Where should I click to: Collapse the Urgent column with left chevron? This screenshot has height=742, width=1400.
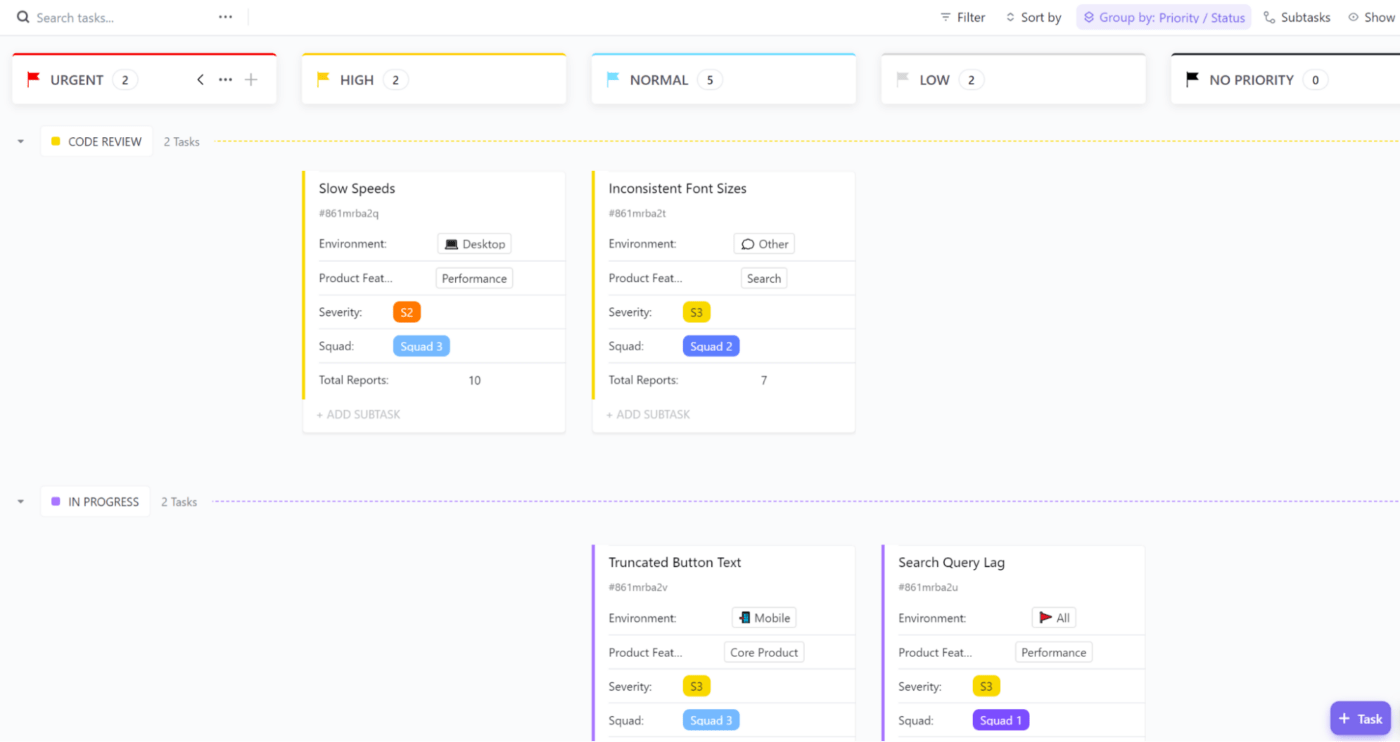(200, 80)
